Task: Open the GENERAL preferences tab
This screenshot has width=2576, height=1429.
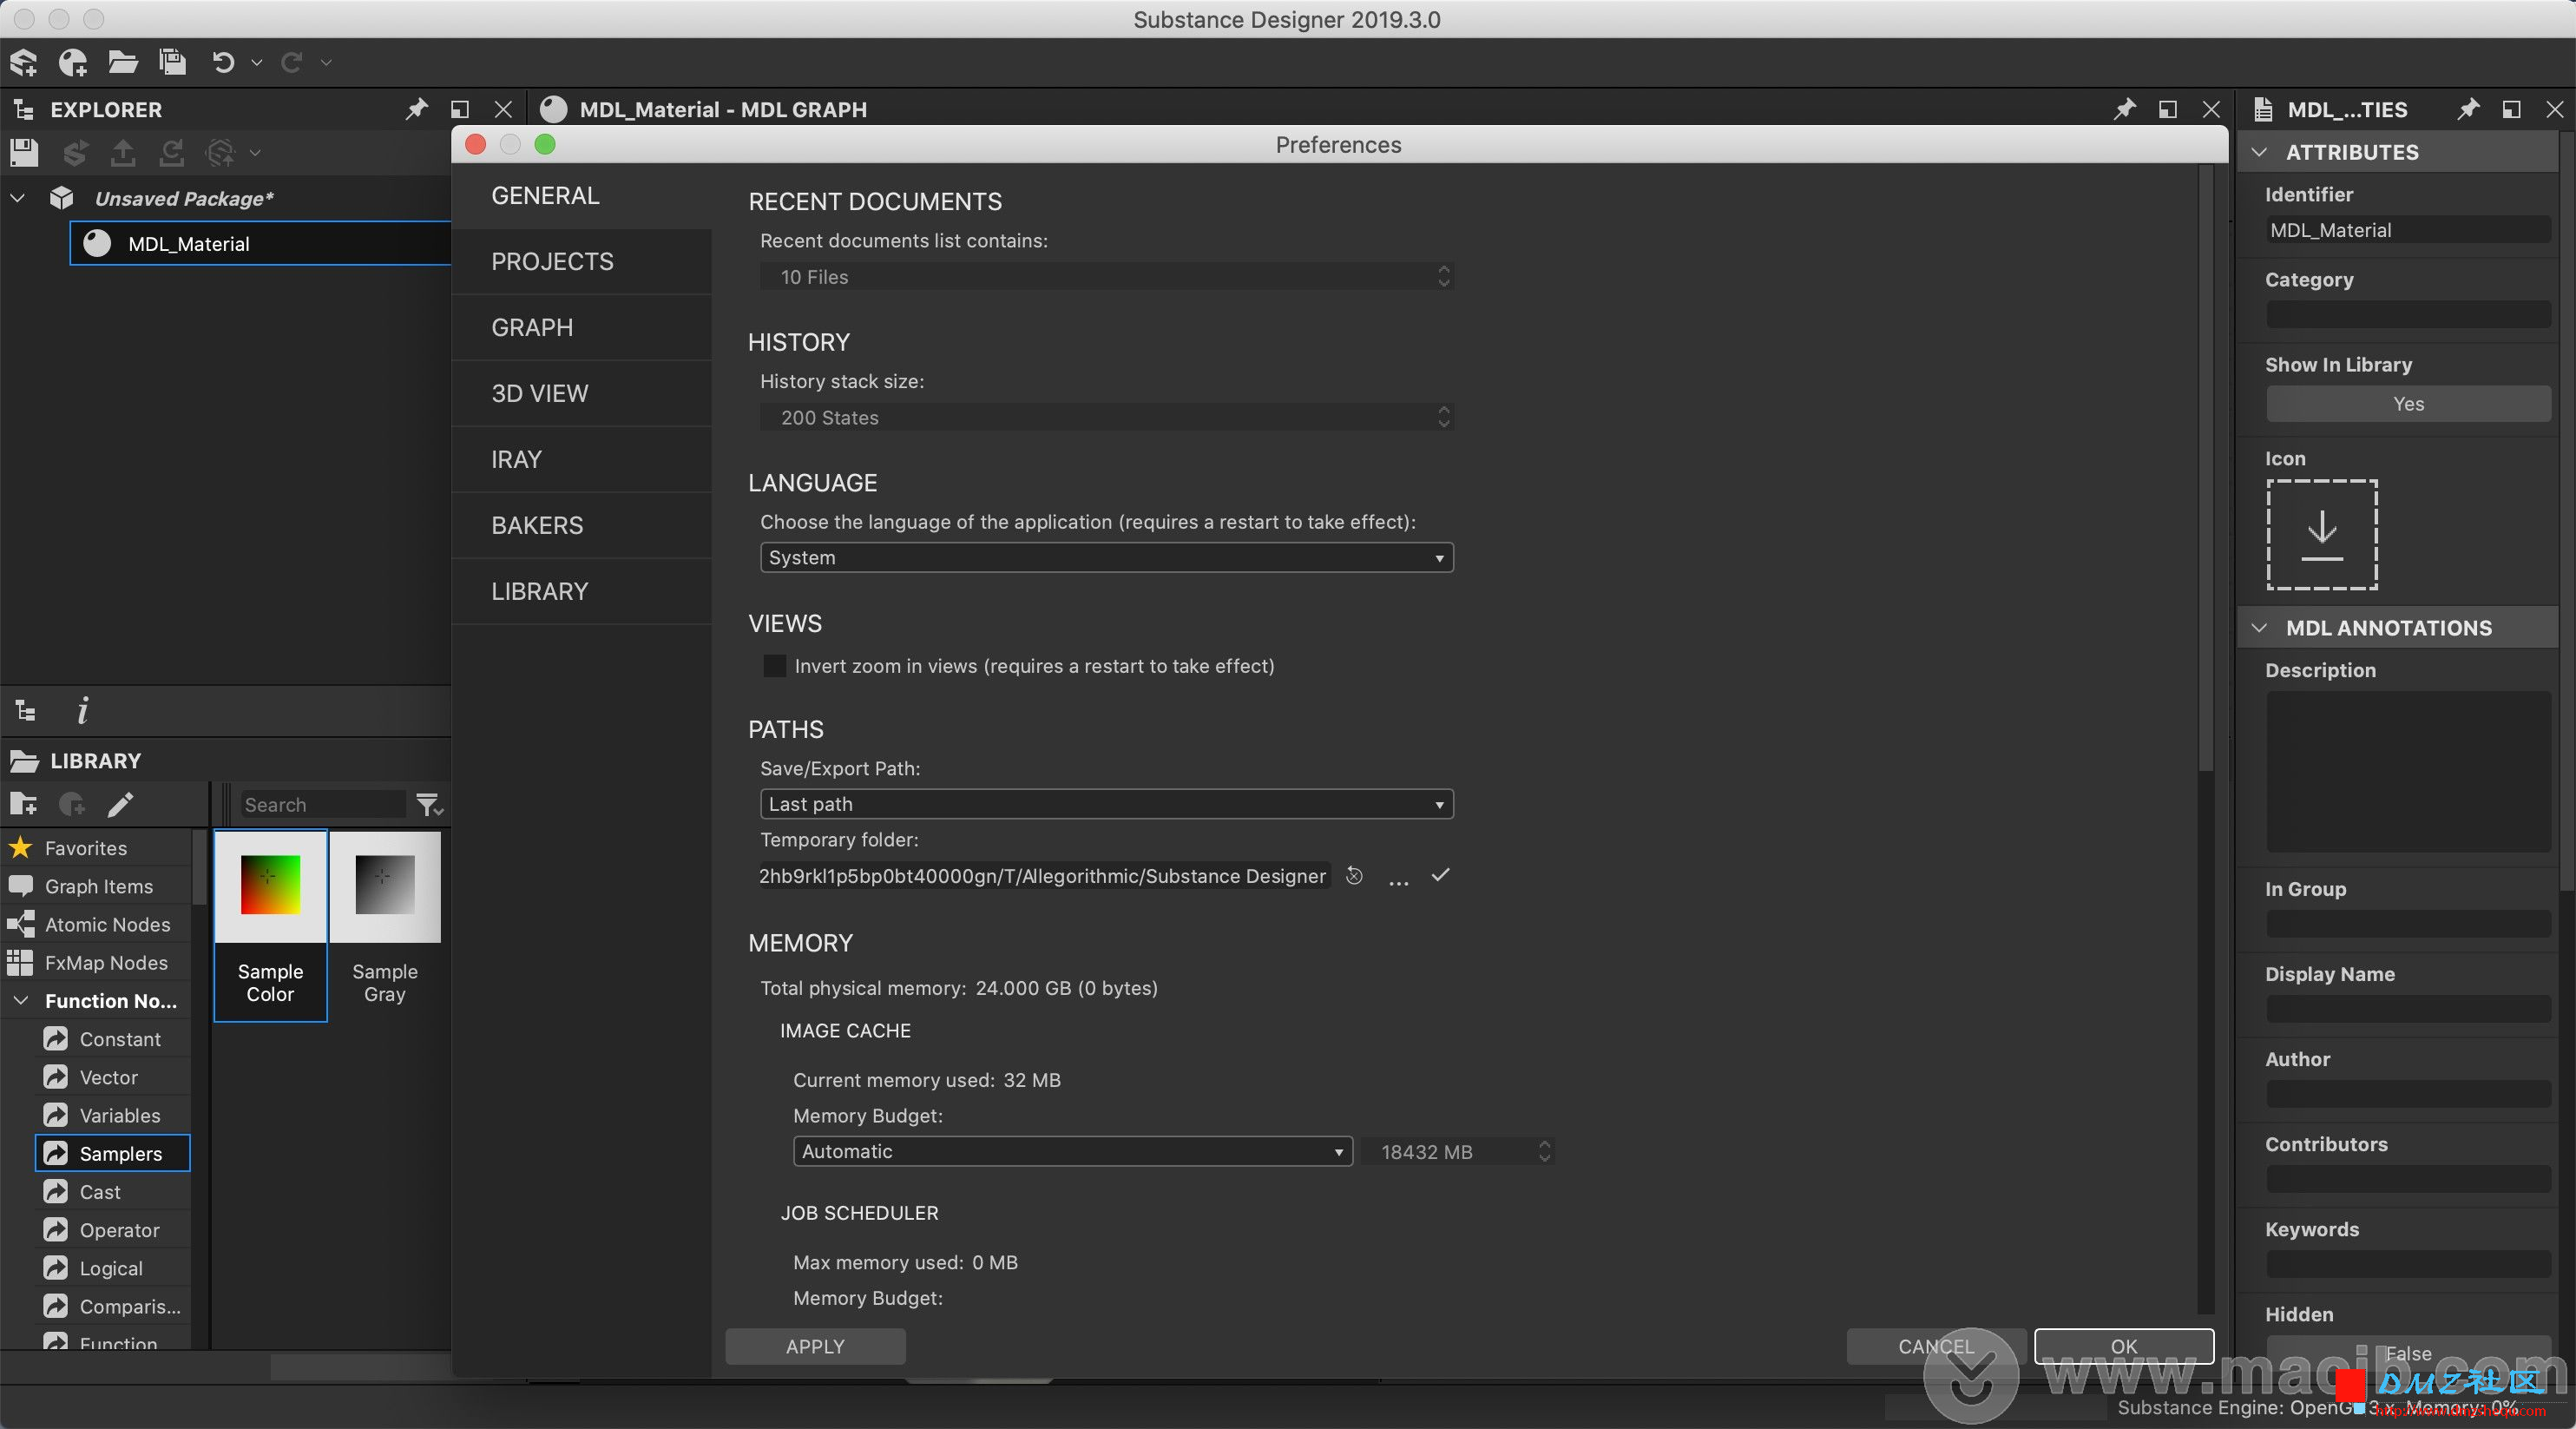Action: 581,196
